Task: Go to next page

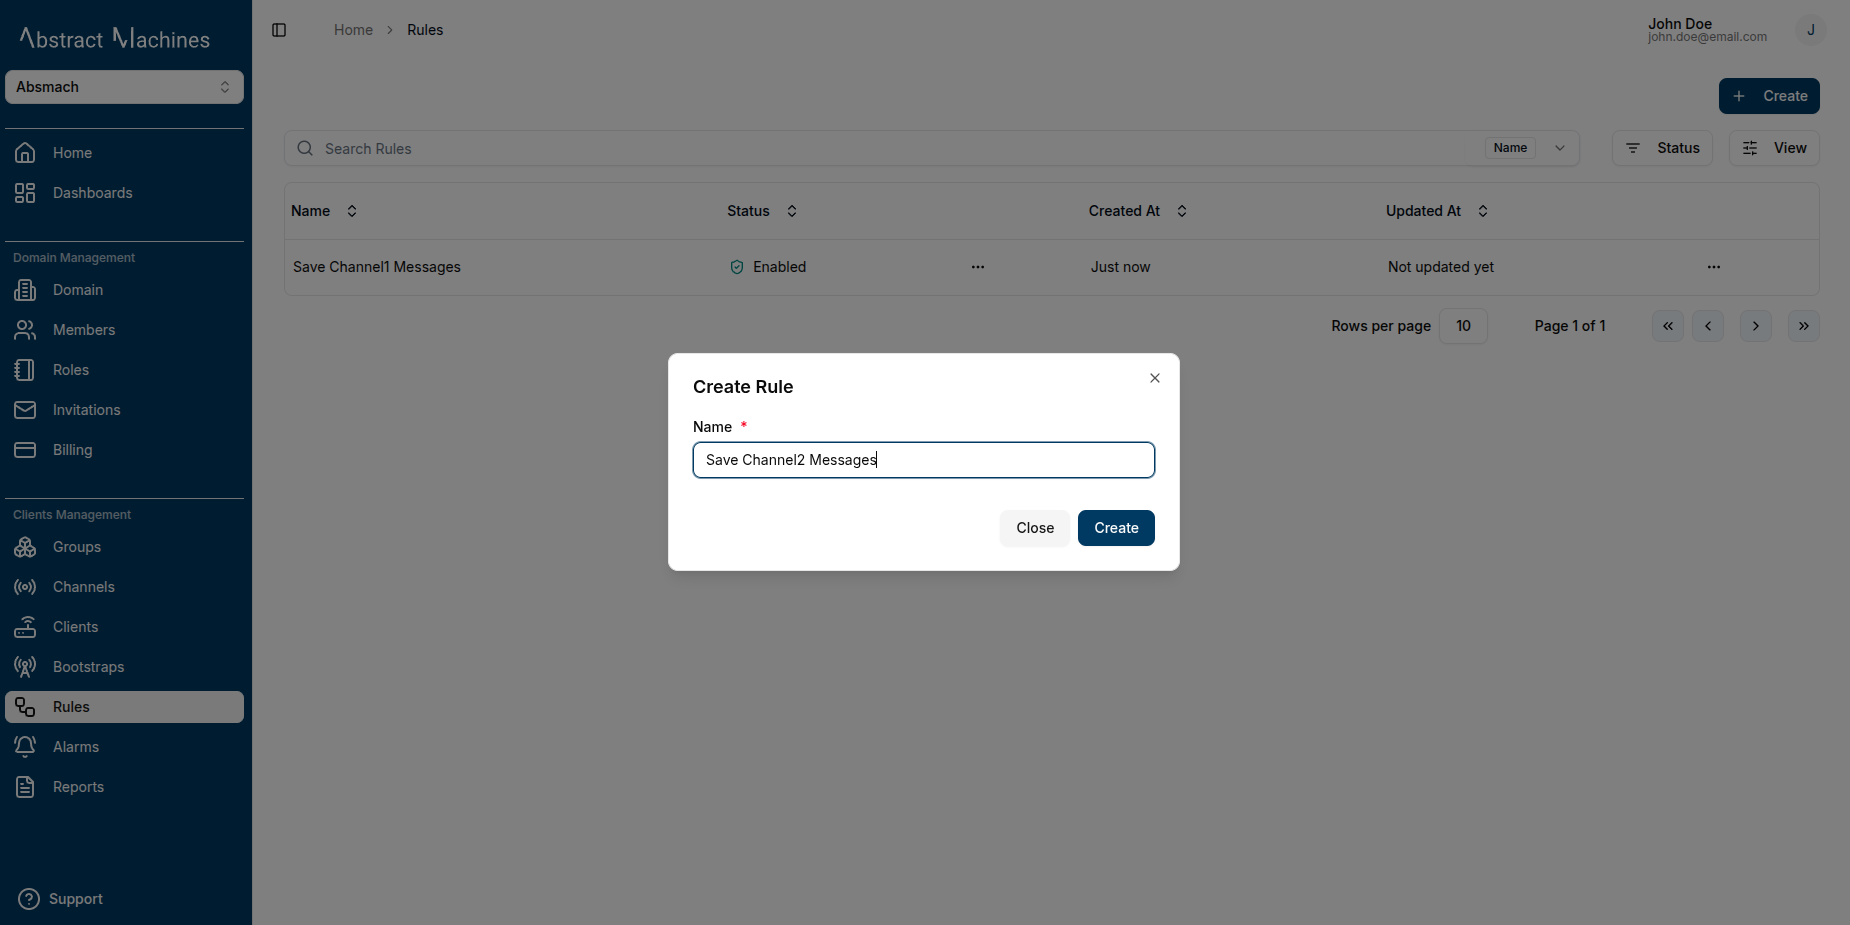Action: pos(1756,326)
